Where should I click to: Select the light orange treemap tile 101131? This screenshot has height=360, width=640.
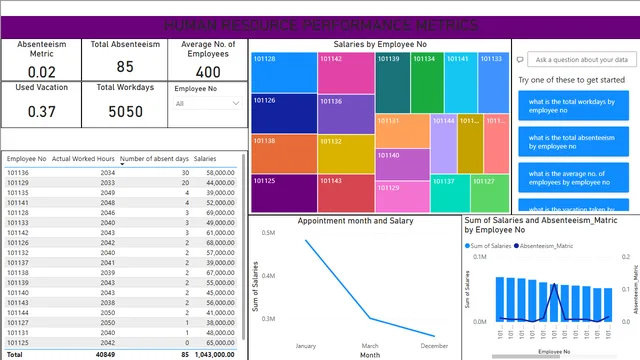point(402,131)
